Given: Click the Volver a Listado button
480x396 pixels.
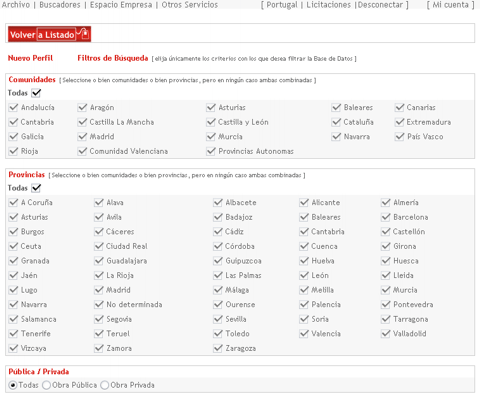Looking at the screenshot, I should tap(49, 34).
